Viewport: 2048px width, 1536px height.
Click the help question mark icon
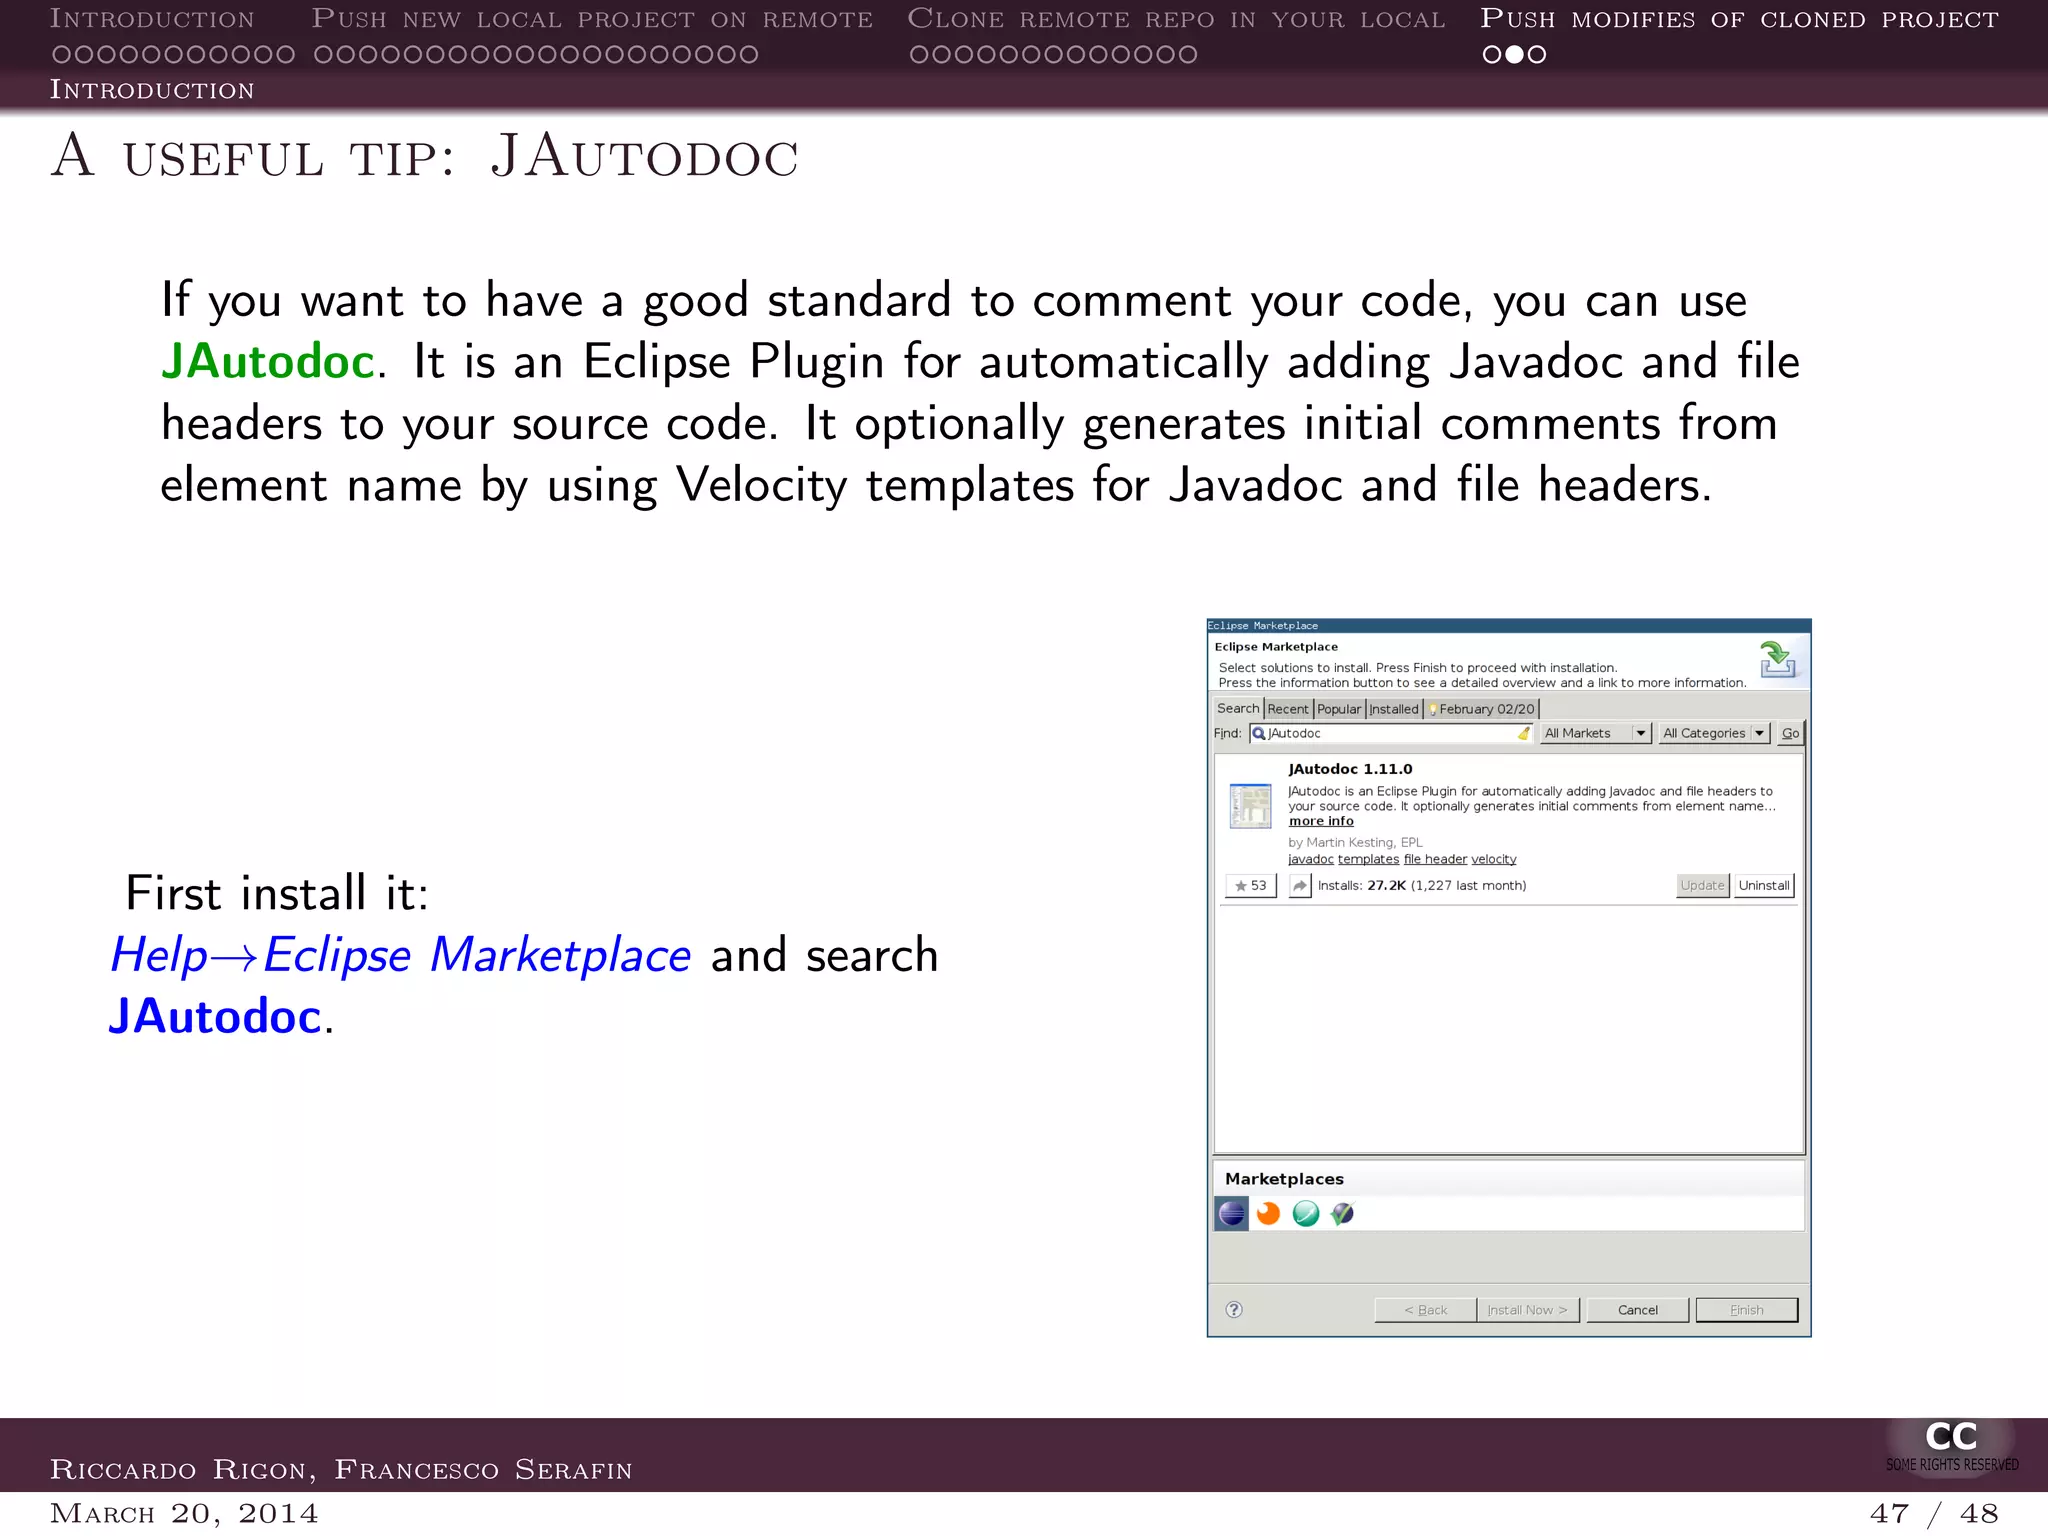tap(1234, 1310)
